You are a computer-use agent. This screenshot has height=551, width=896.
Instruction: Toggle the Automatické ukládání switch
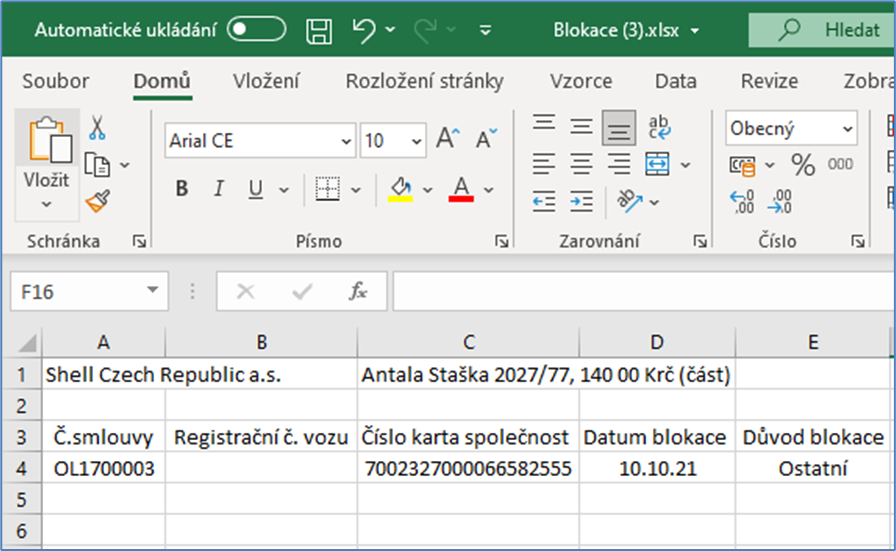(x=257, y=30)
